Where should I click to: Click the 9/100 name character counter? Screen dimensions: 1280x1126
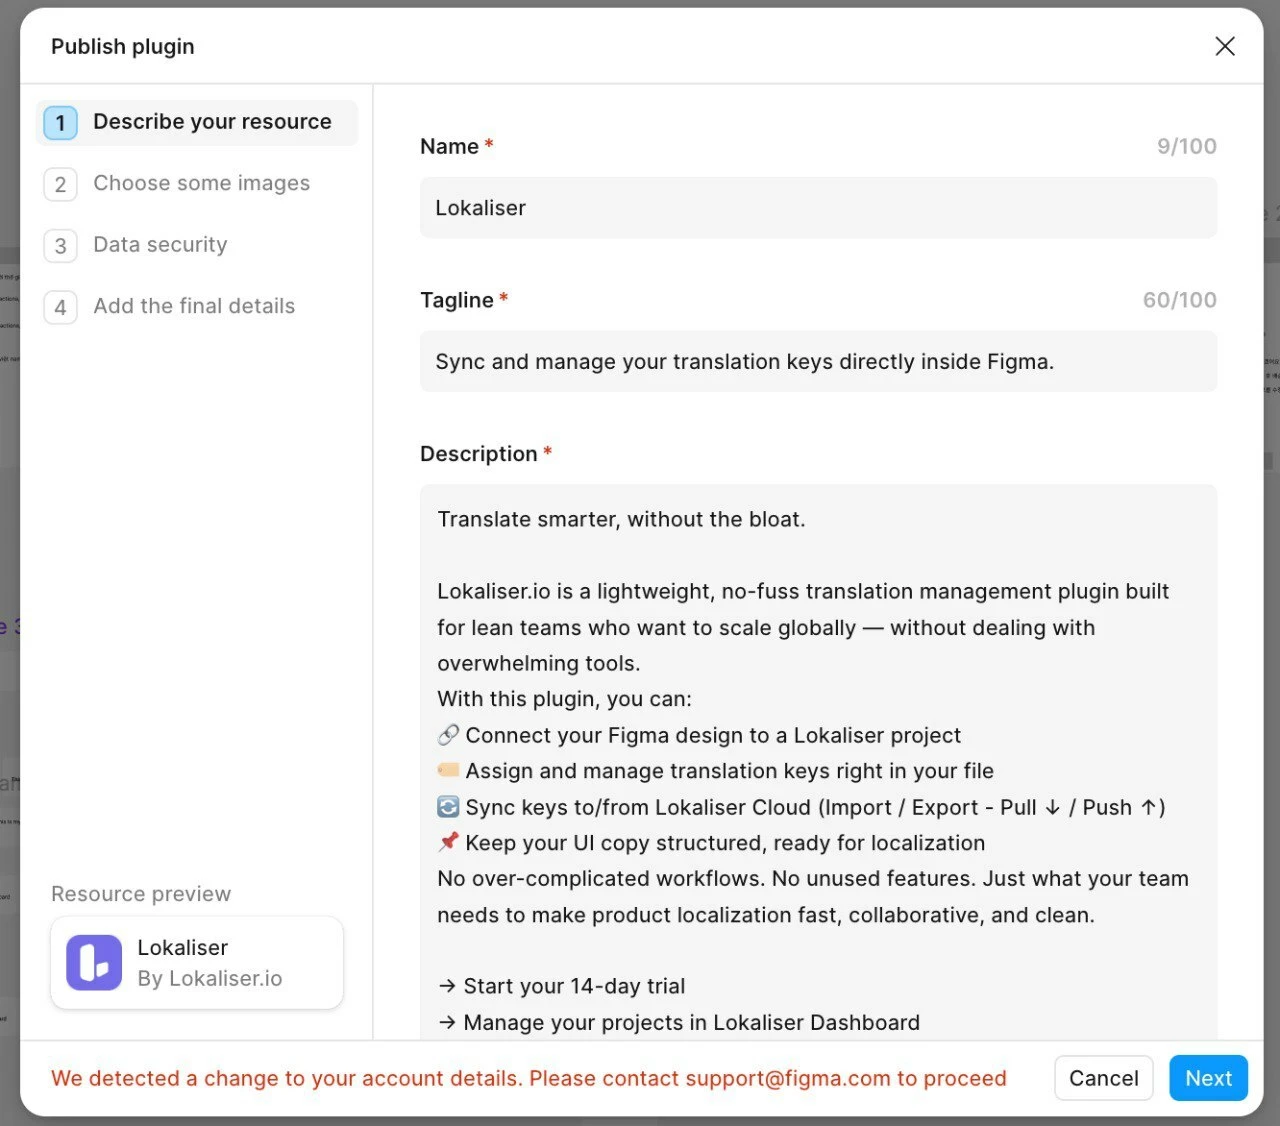coord(1186,146)
